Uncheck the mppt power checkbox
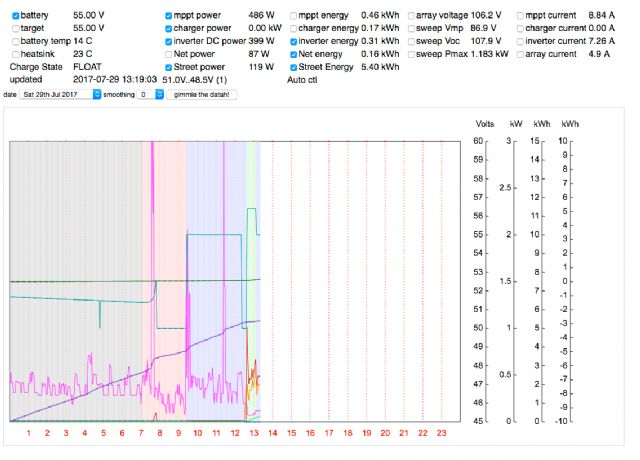 (168, 17)
